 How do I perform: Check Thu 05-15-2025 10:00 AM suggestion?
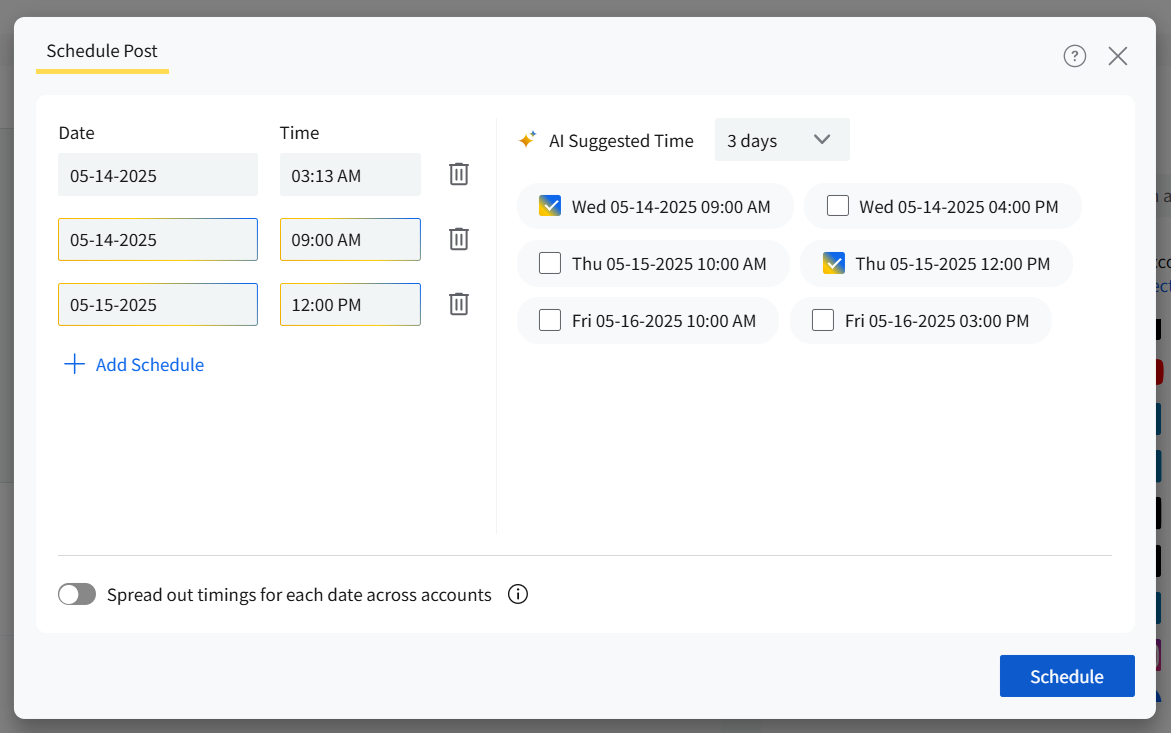coord(550,263)
